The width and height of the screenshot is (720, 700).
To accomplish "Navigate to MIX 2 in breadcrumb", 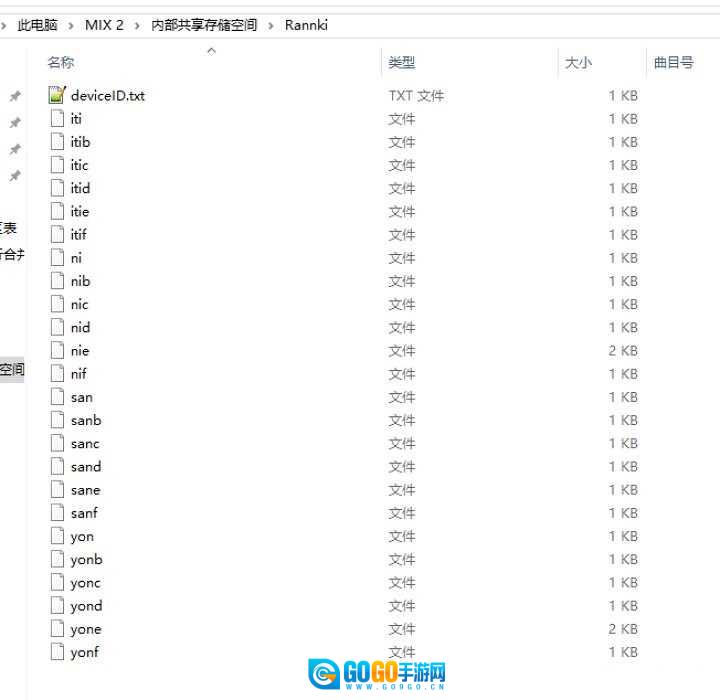I will point(104,25).
